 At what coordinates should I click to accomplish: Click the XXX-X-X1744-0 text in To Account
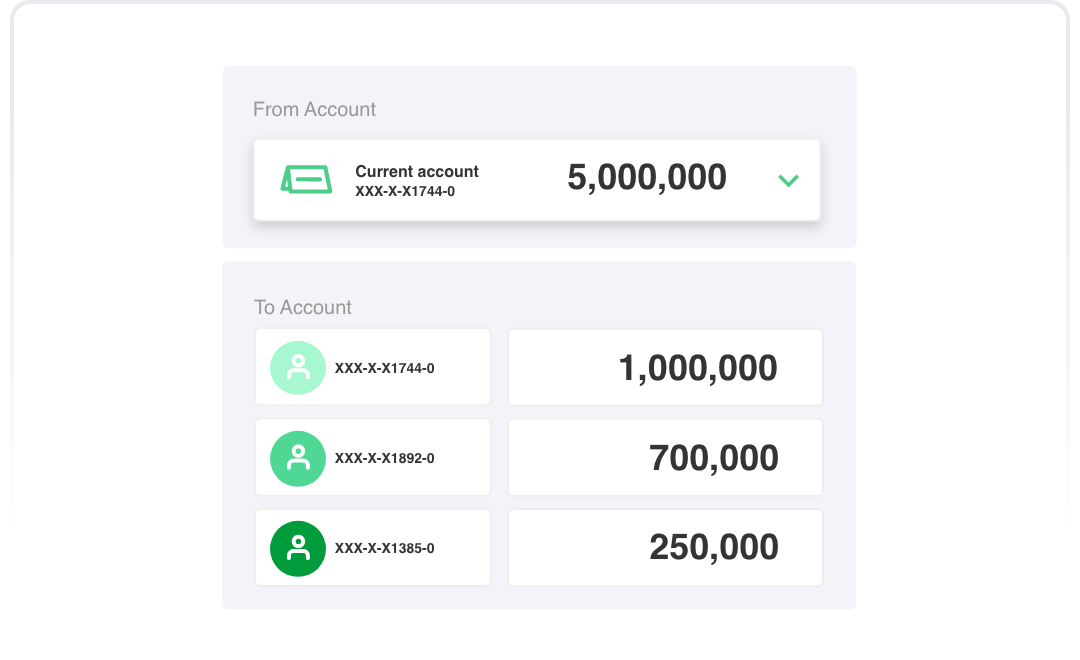coord(384,368)
